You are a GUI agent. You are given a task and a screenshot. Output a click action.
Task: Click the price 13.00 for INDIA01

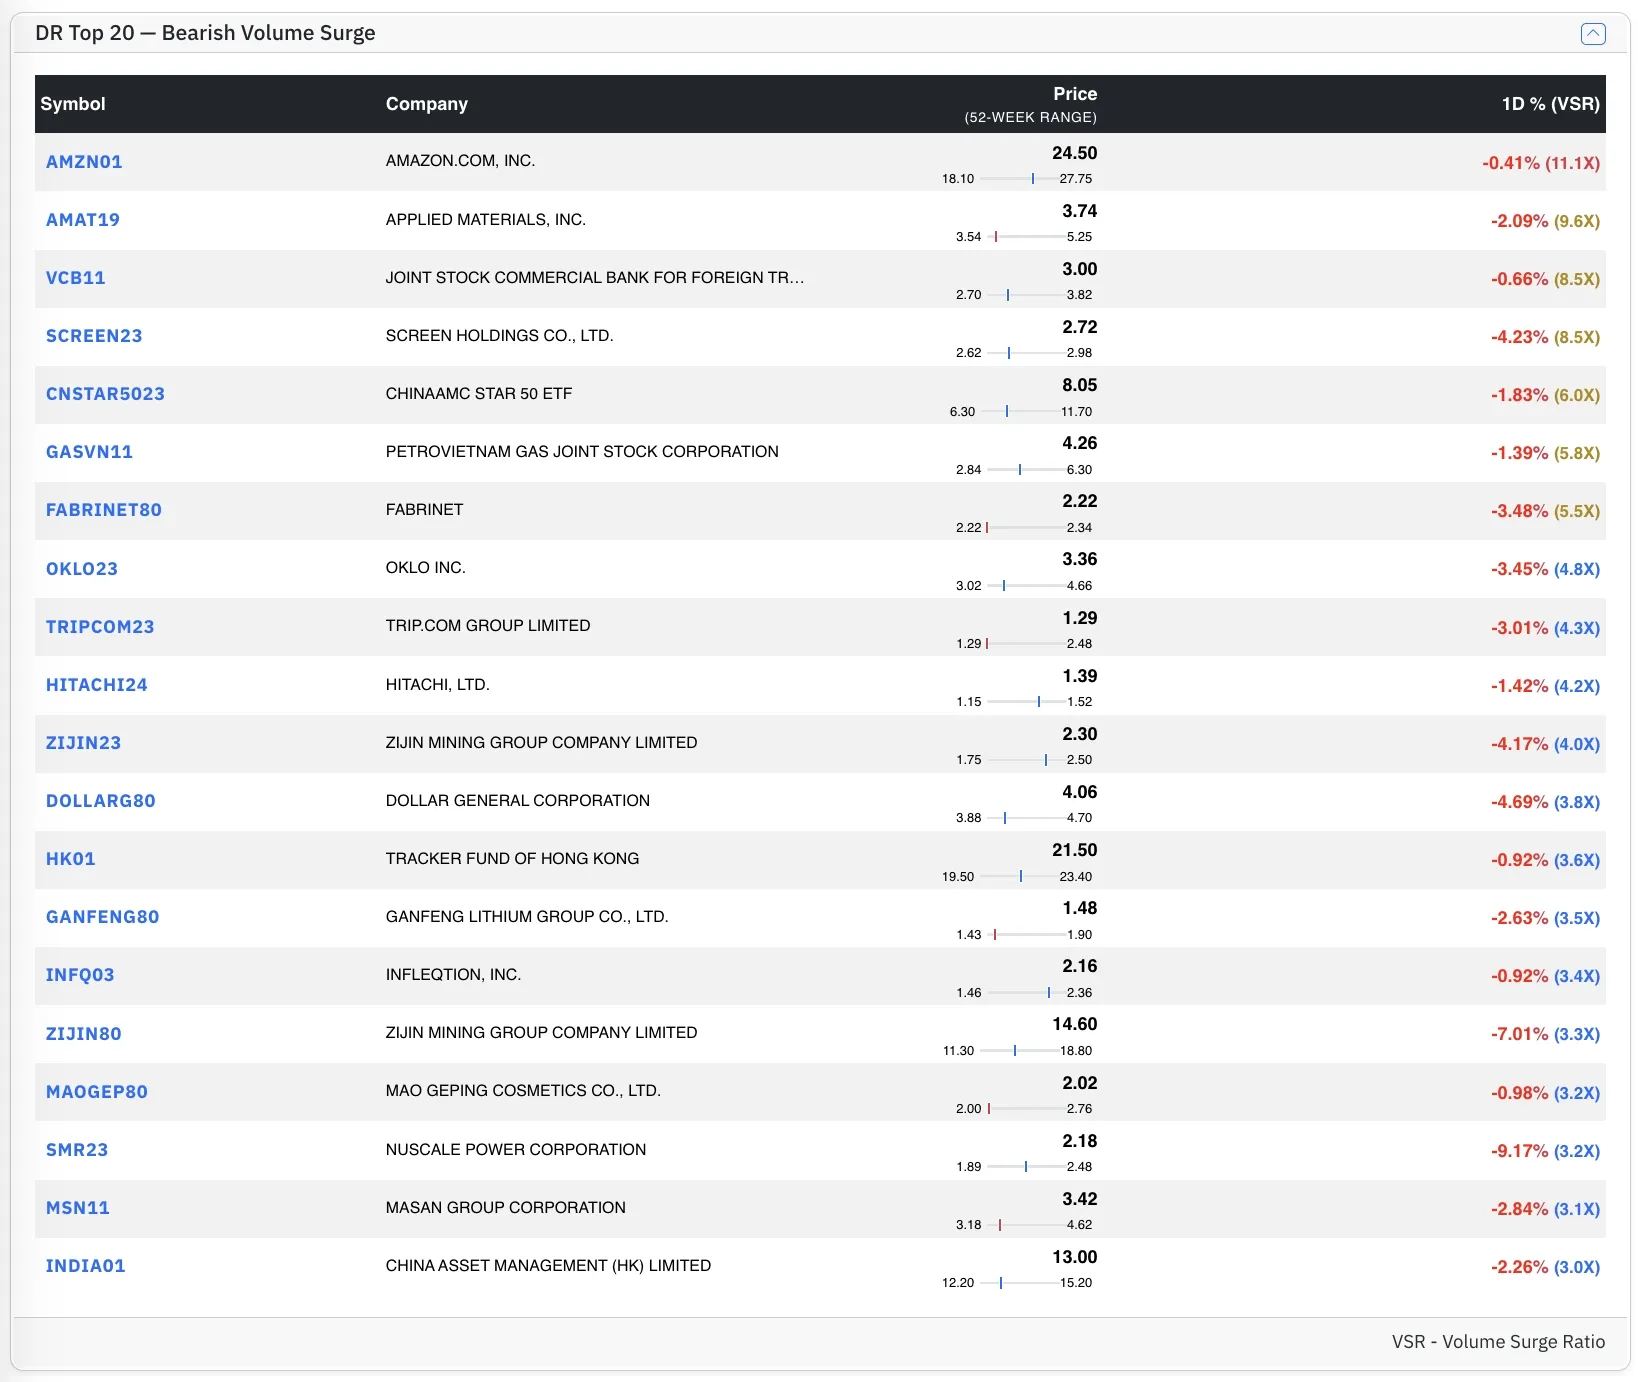(1075, 1257)
